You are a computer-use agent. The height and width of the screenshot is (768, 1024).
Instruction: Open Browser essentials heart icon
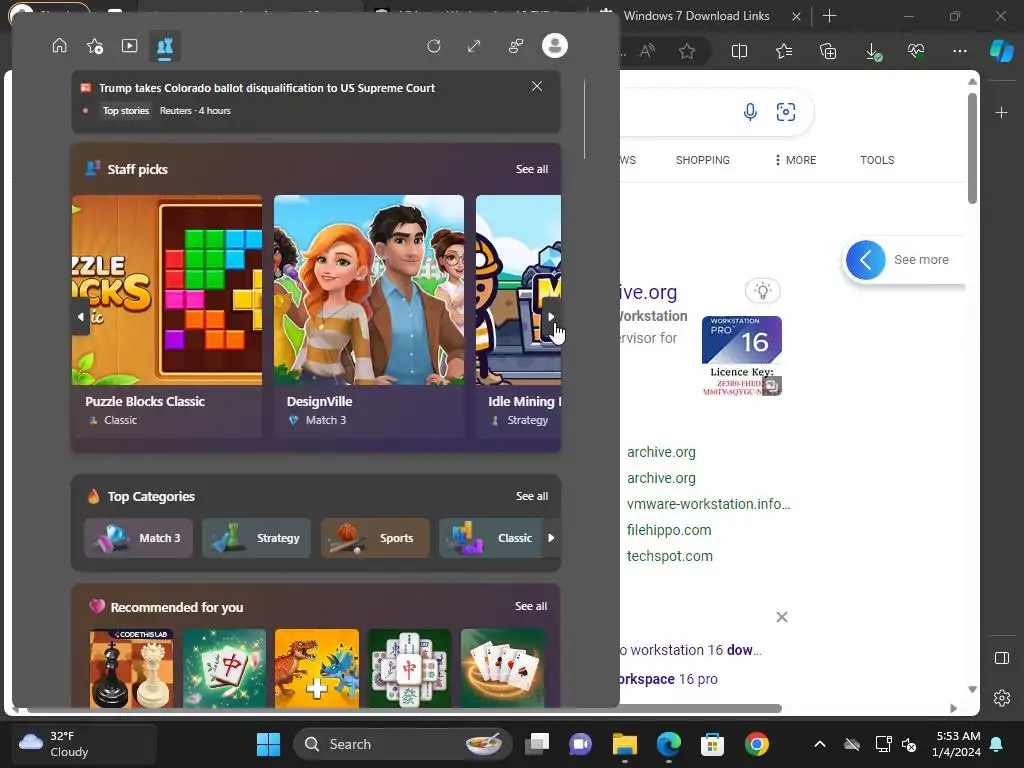click(916, 51)
